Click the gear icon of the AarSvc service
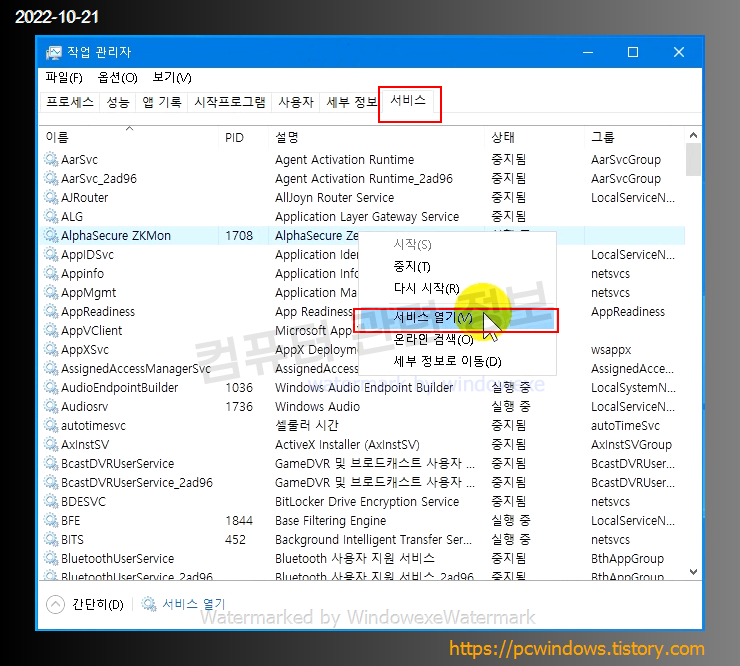 pyautogui.click(x=51, y=159)
